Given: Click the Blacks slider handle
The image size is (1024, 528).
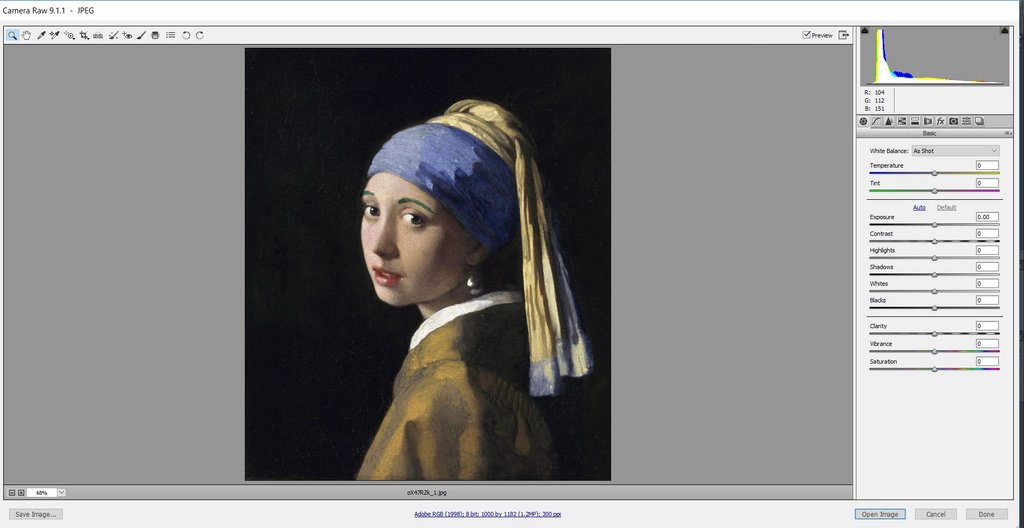Looking at the screenshot, I should 935,308.
